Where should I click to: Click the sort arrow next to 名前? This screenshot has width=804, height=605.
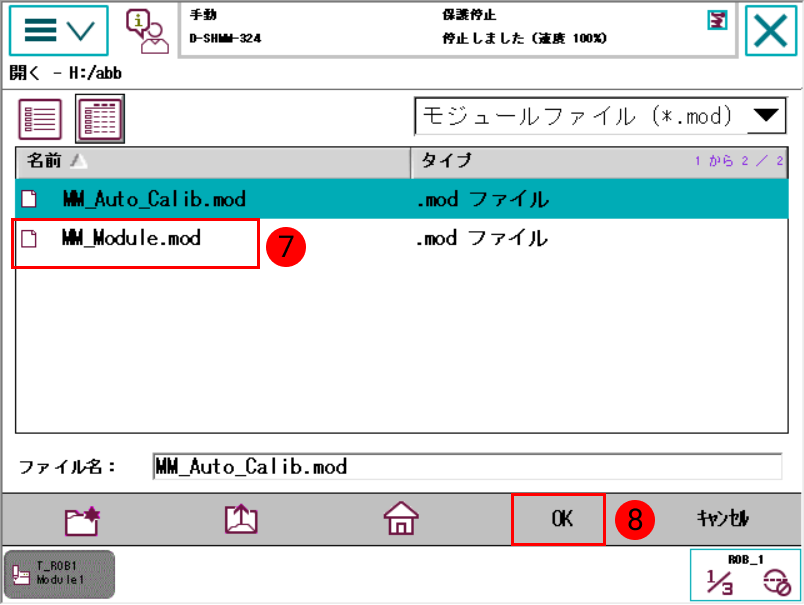(78, 162)
